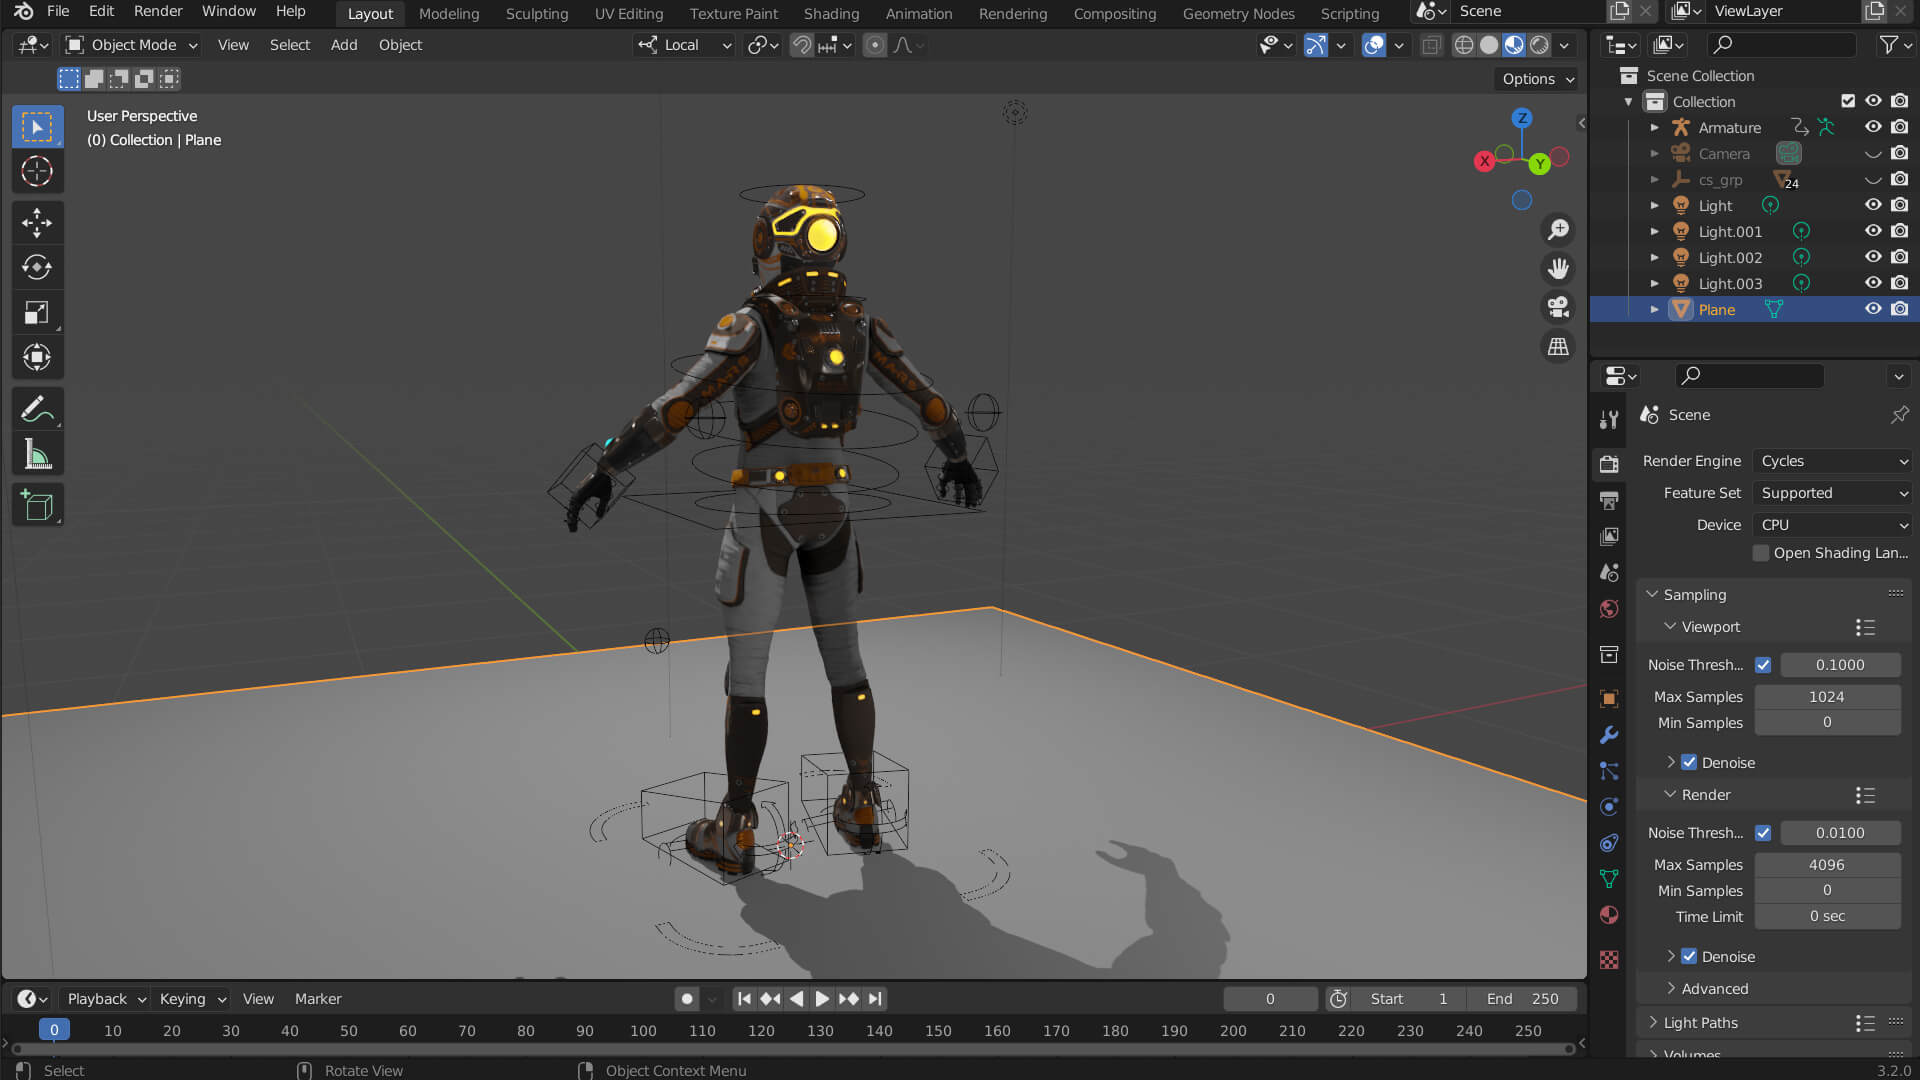
Task: Disable viewport Noise Threshold checkbox
Action: point(1763,665)
